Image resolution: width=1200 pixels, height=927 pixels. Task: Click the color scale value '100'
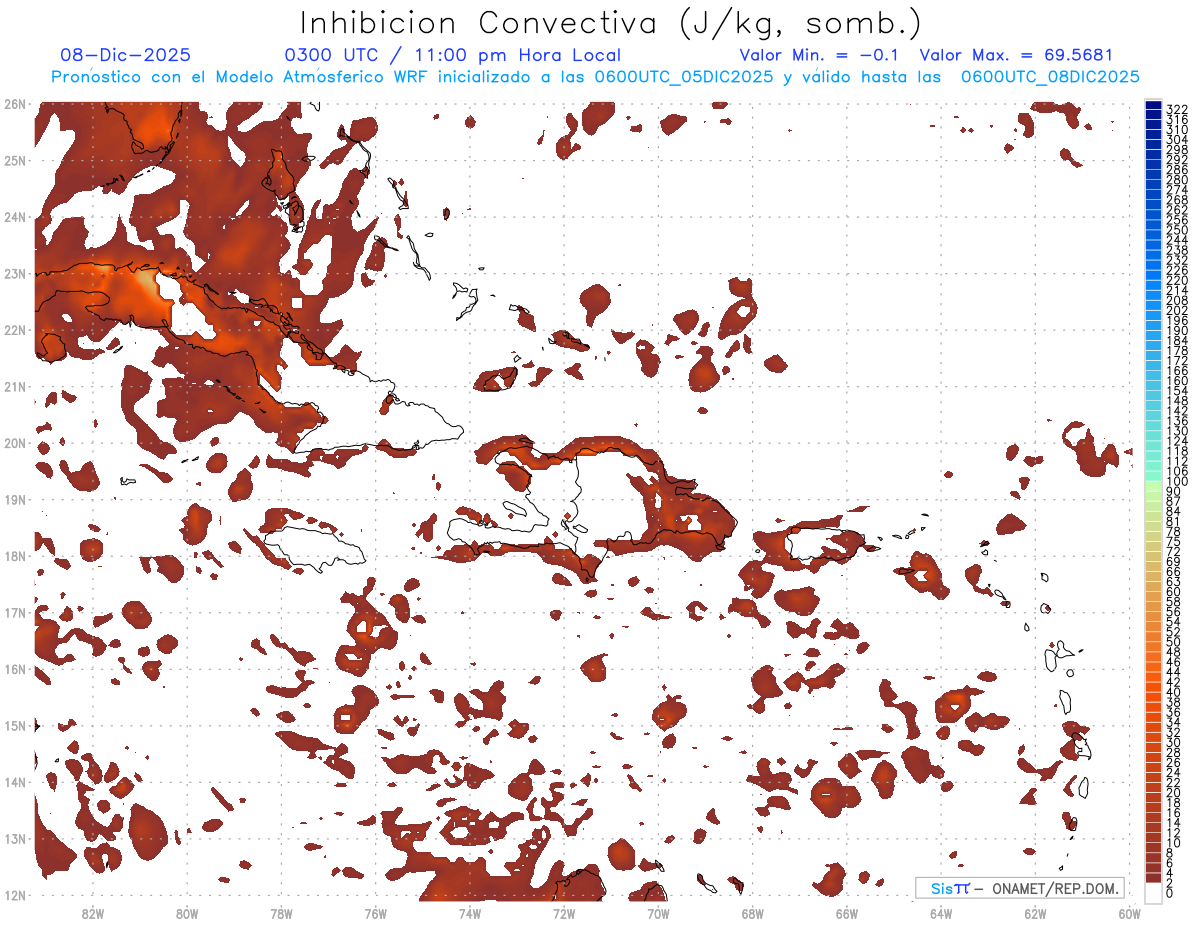(x=1176, y=482)
